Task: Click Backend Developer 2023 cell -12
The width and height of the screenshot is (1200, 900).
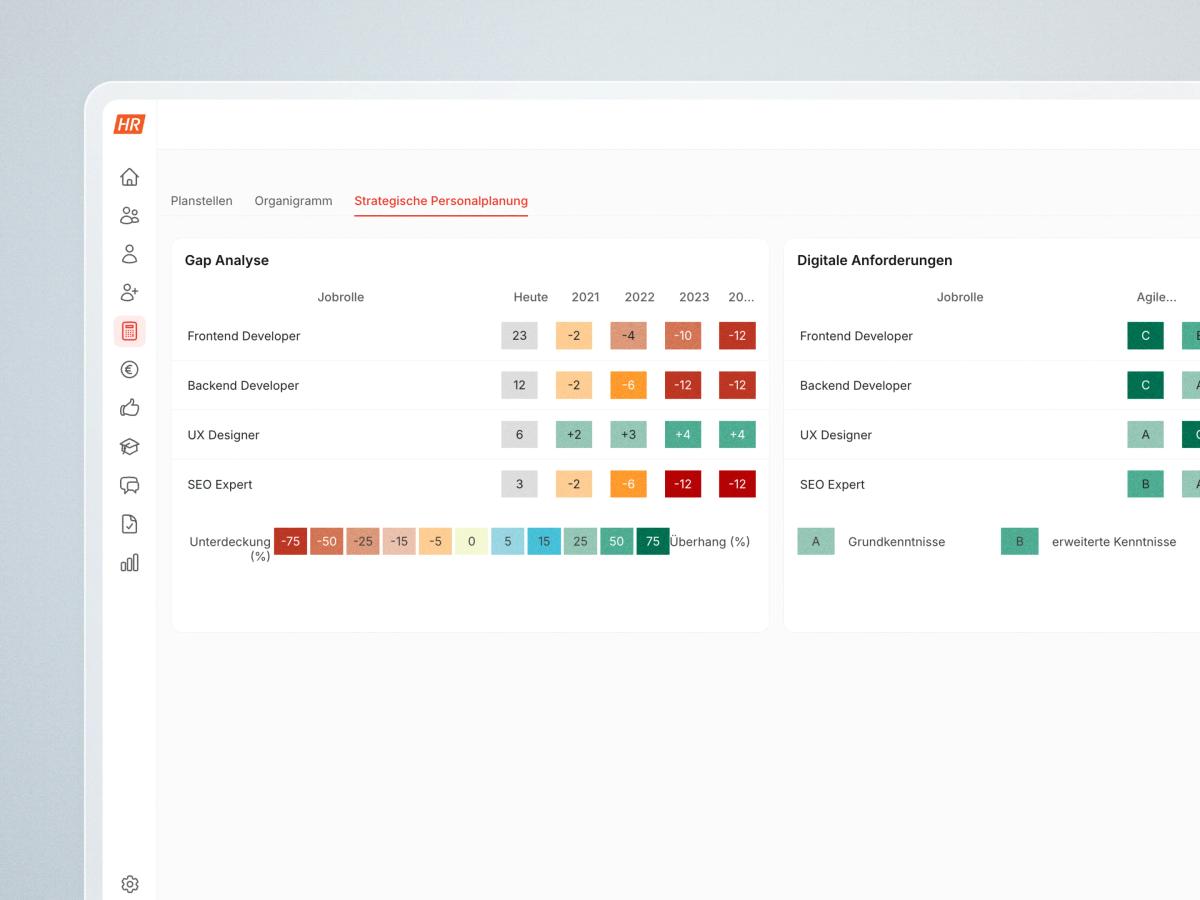Action: [683, 385]
